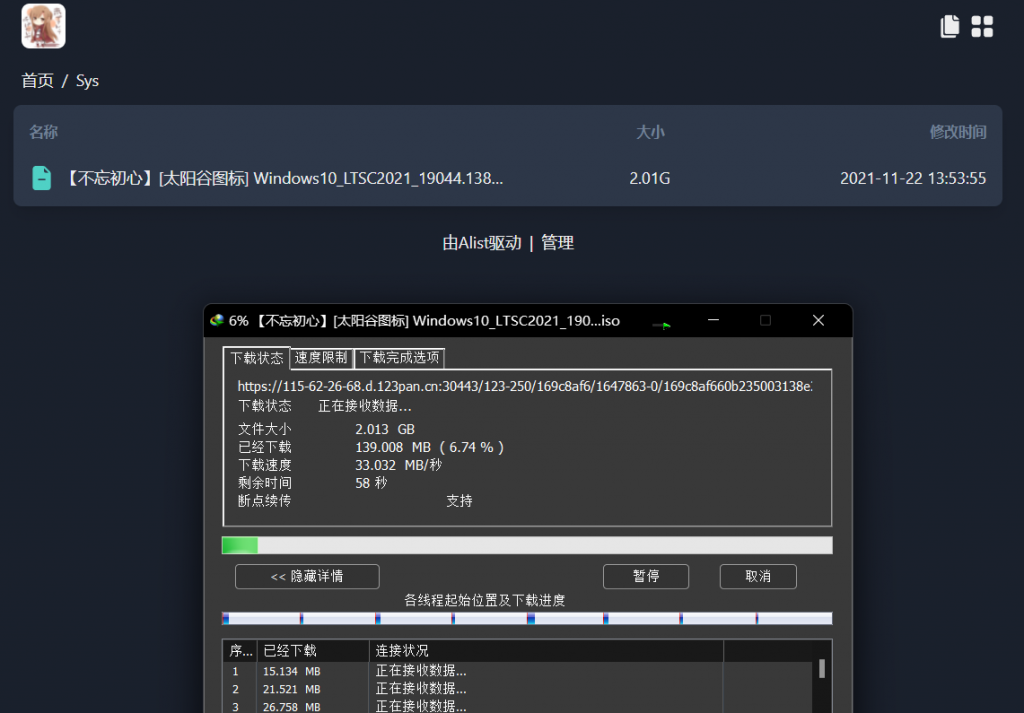
Task: Click the teal file icon beside Windows10_LTSC2021
Action: point(42,178)
